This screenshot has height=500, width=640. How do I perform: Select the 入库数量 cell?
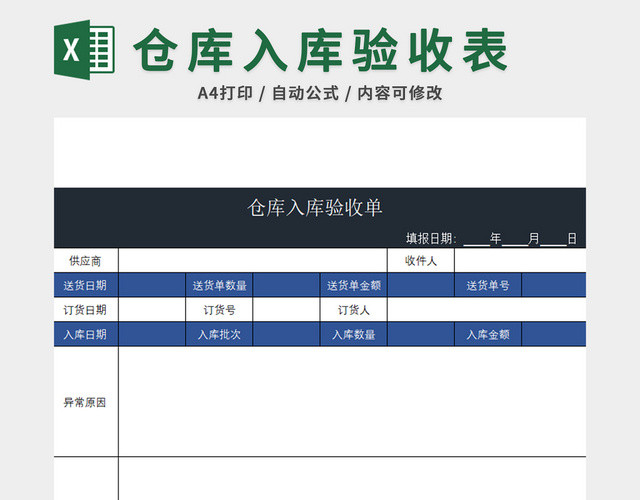click(354, 334)
